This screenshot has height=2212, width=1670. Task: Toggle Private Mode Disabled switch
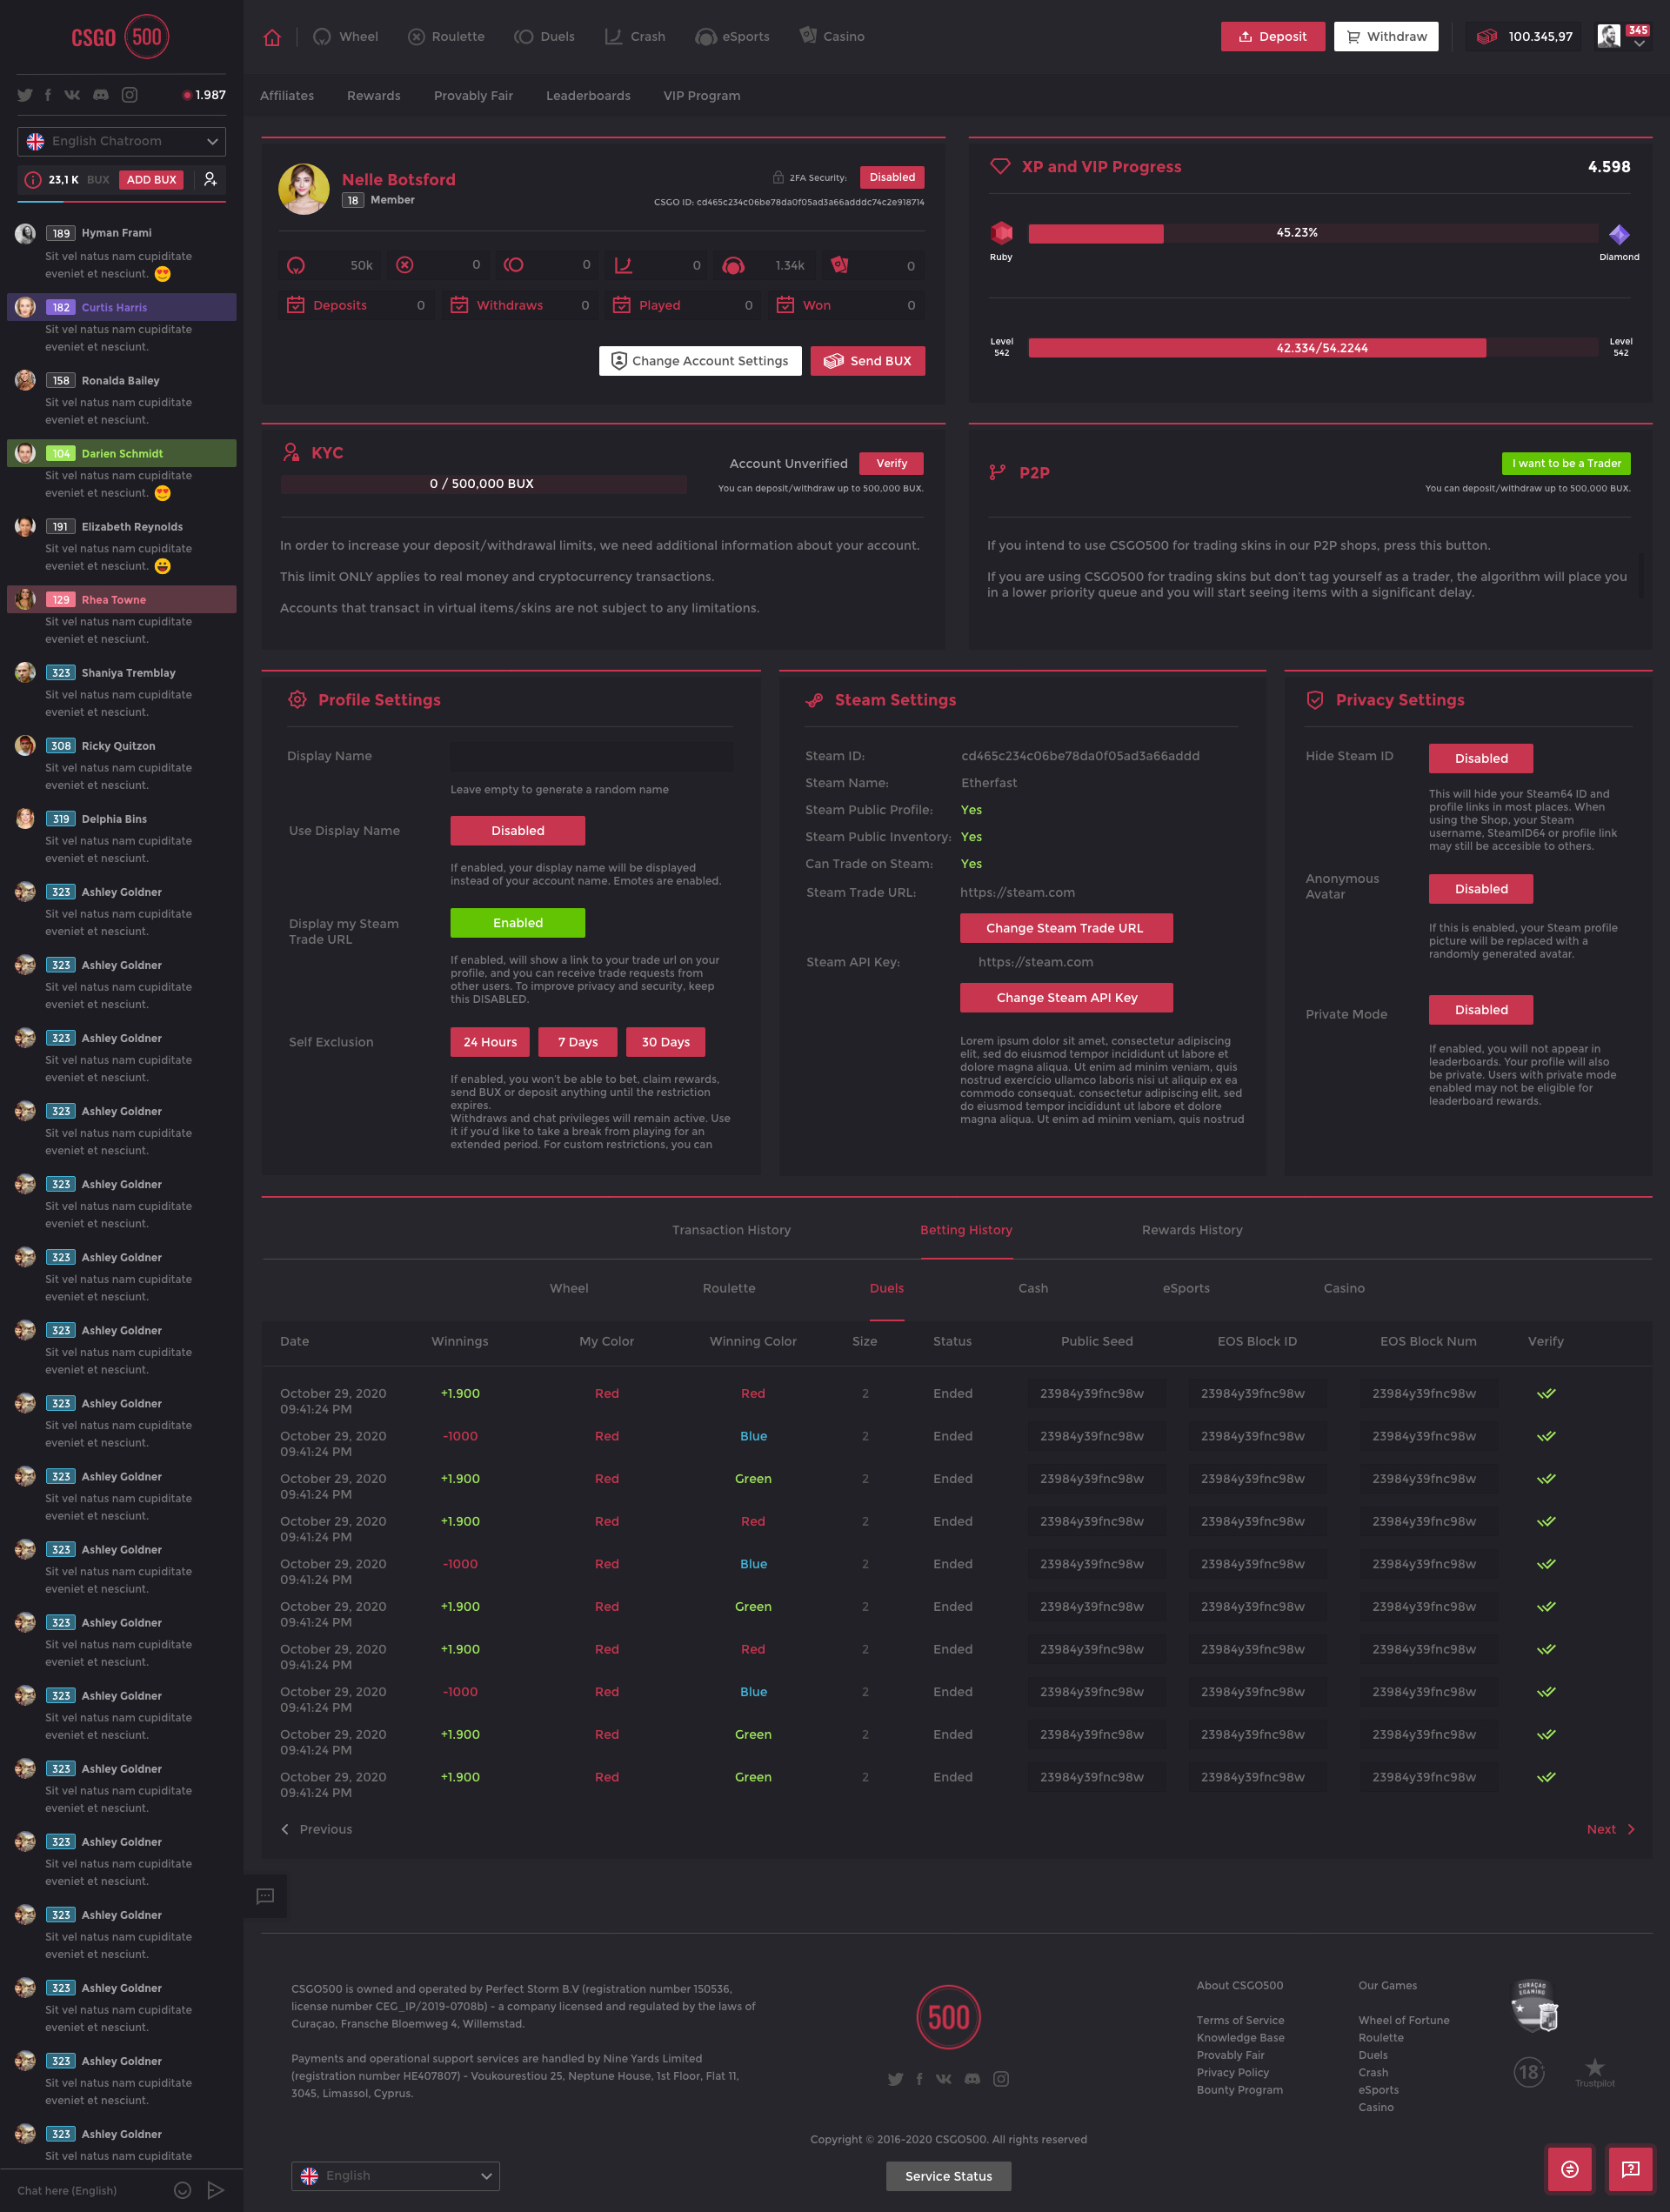point(1480,1009)
